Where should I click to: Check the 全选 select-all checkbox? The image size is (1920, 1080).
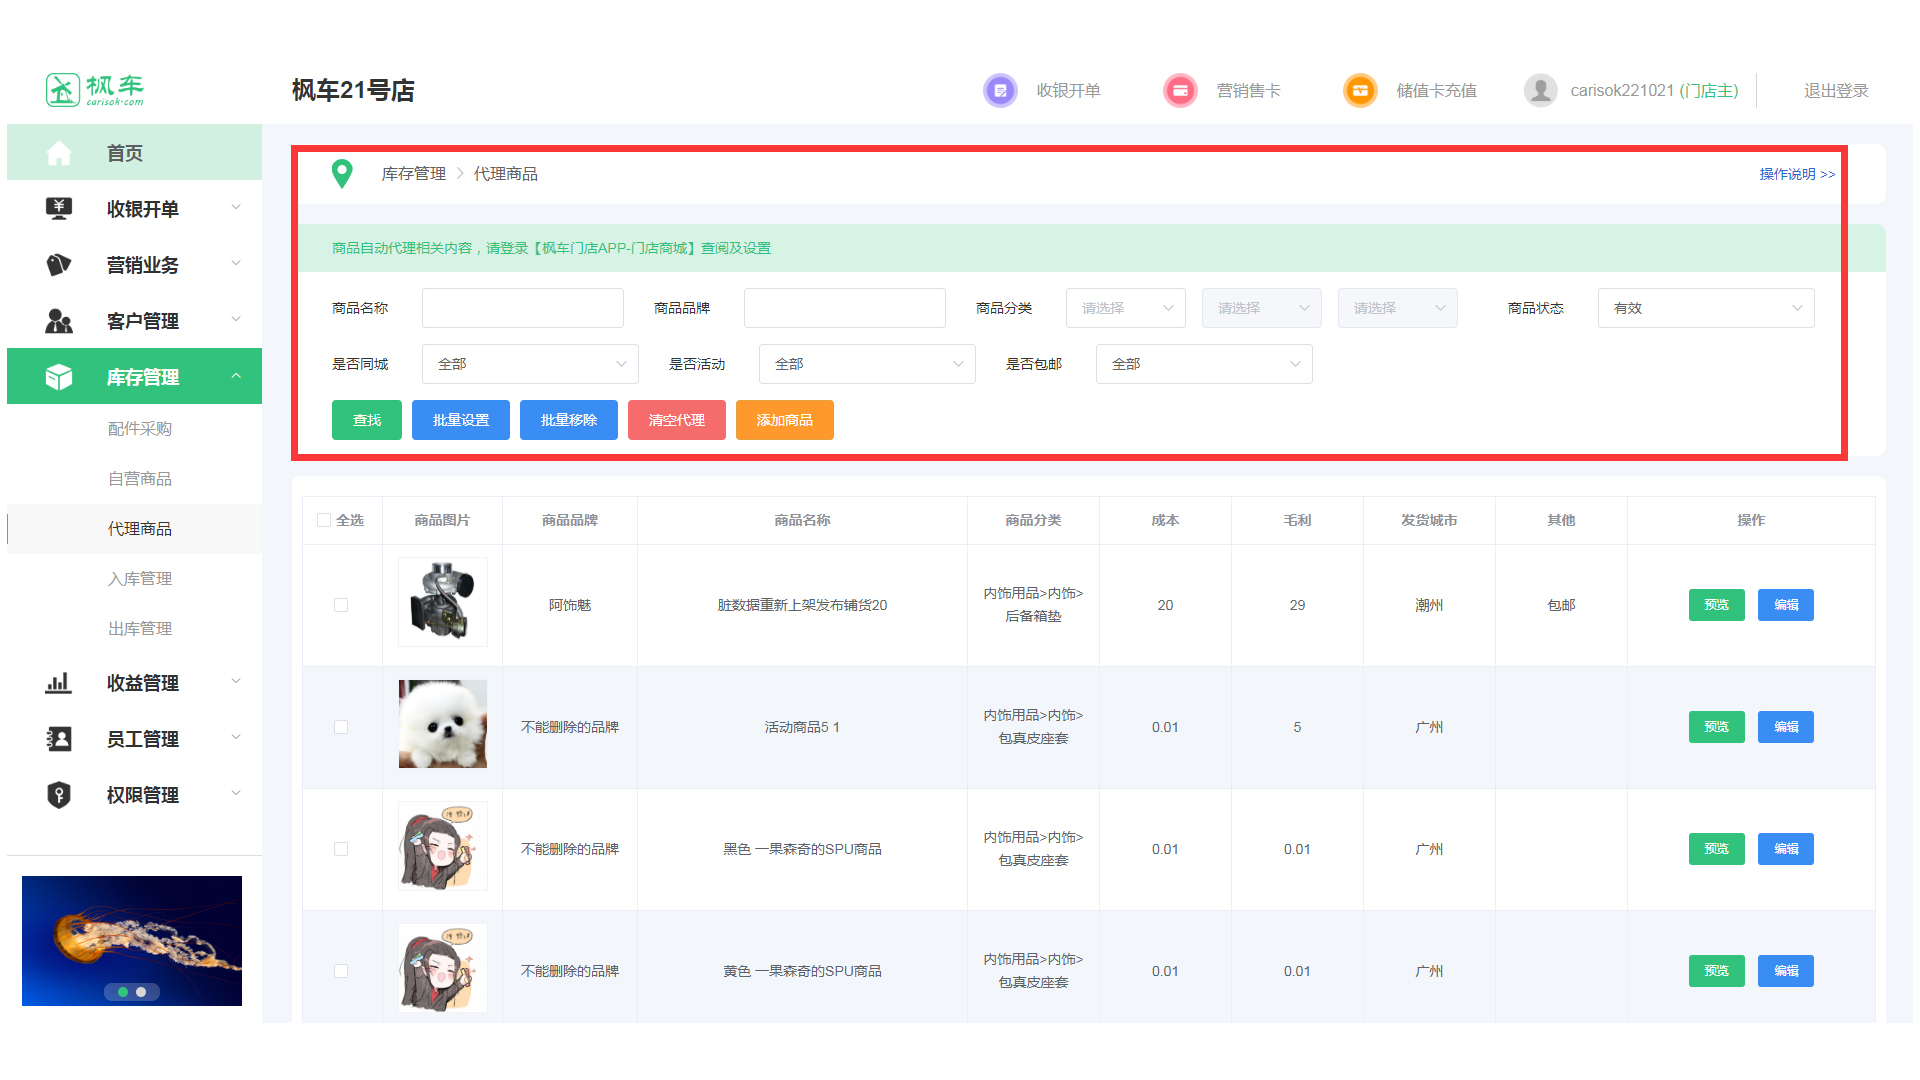pyautogui.click(x=324, y=520)
